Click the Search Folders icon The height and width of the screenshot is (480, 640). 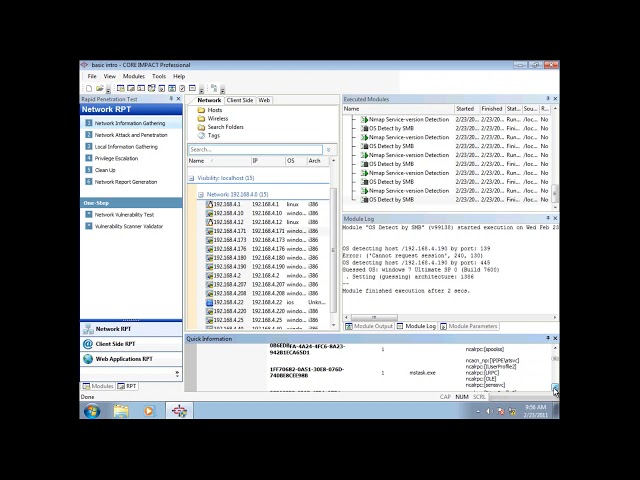click(x=201, y=127)
